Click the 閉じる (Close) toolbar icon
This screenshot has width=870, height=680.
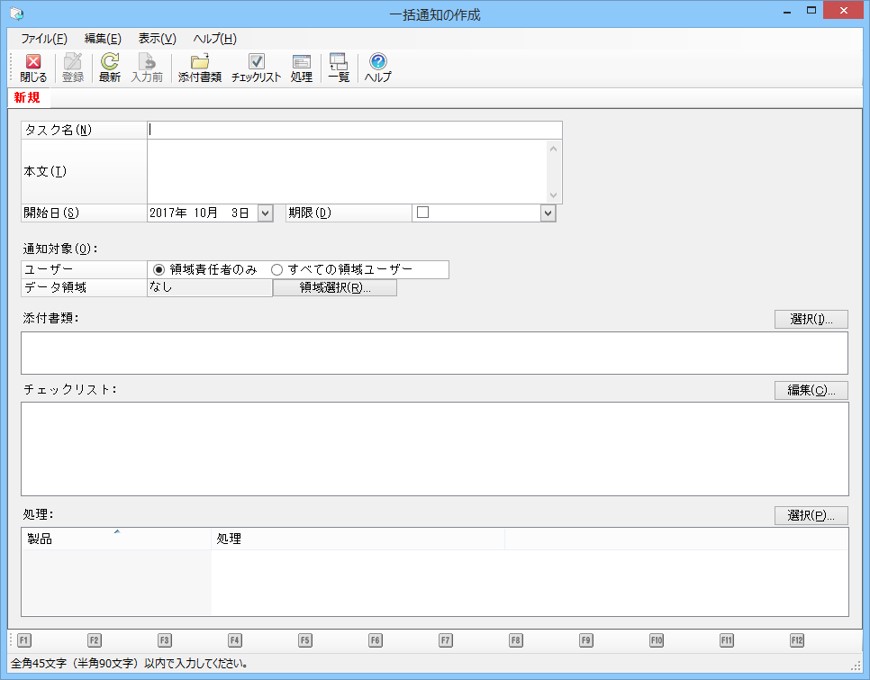[x=33, y=62]
